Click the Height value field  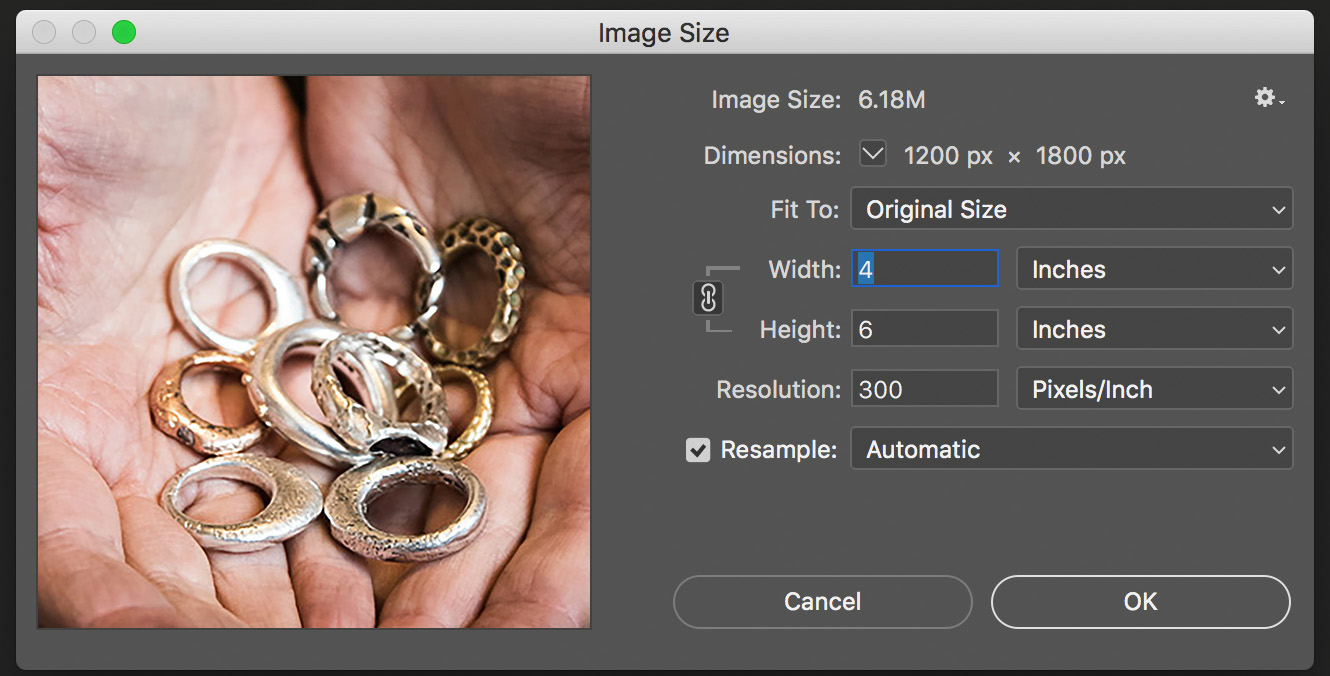pyautogui.click(x=925, y=329)
